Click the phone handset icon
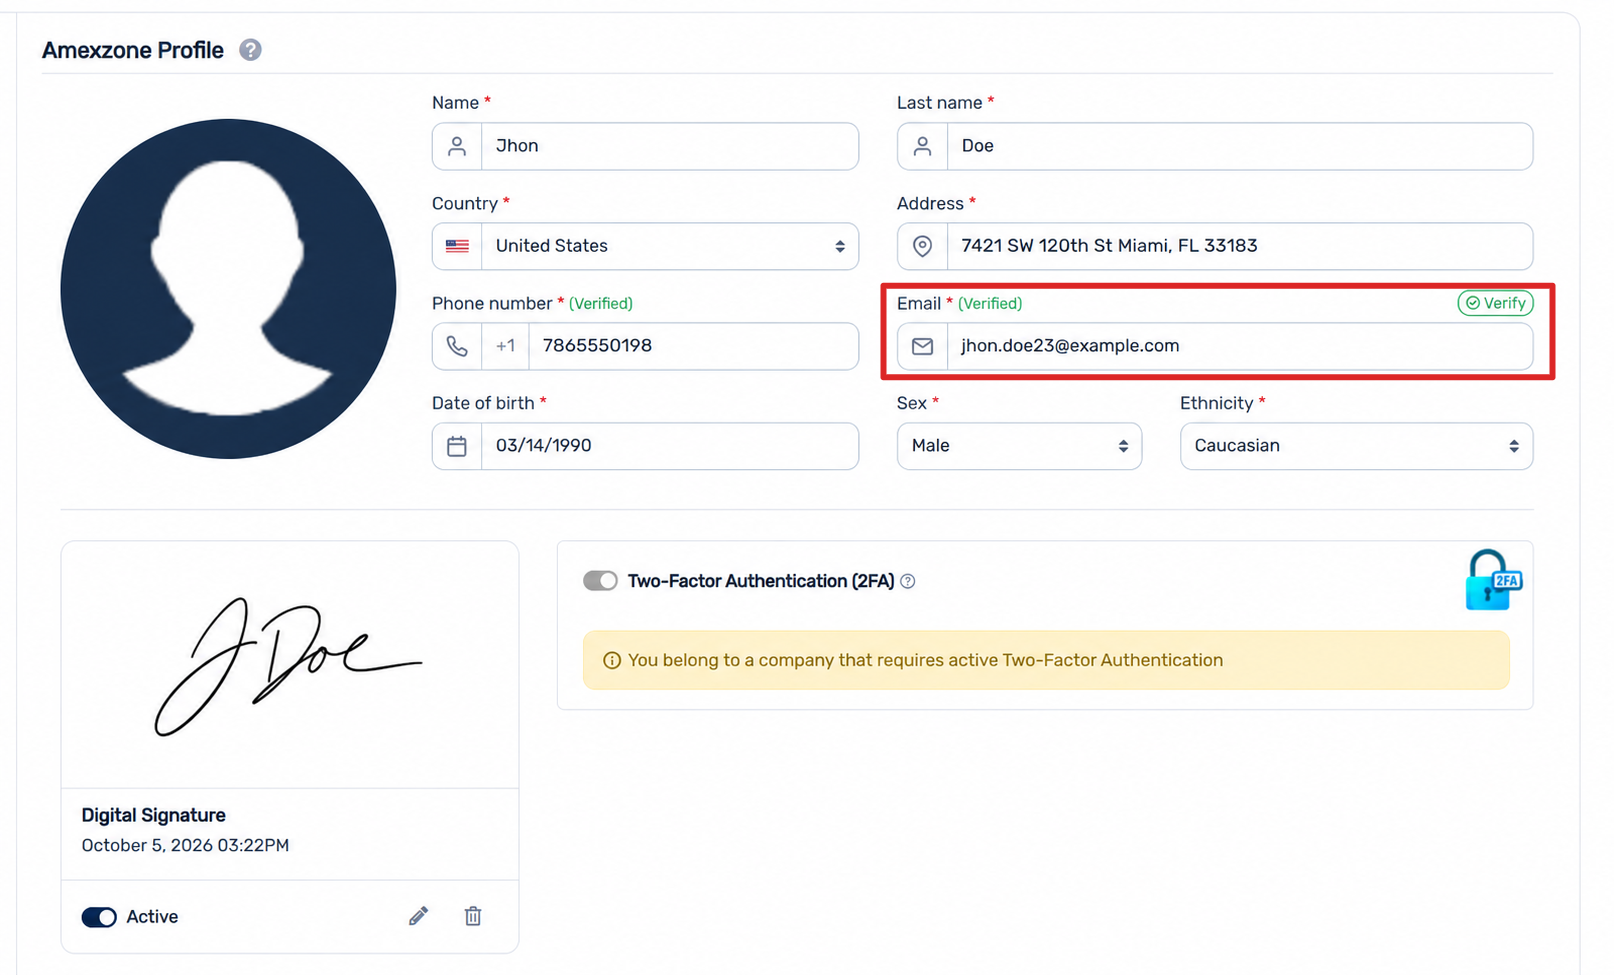Viewport: 1614px width, 975px height. [457, 346]
